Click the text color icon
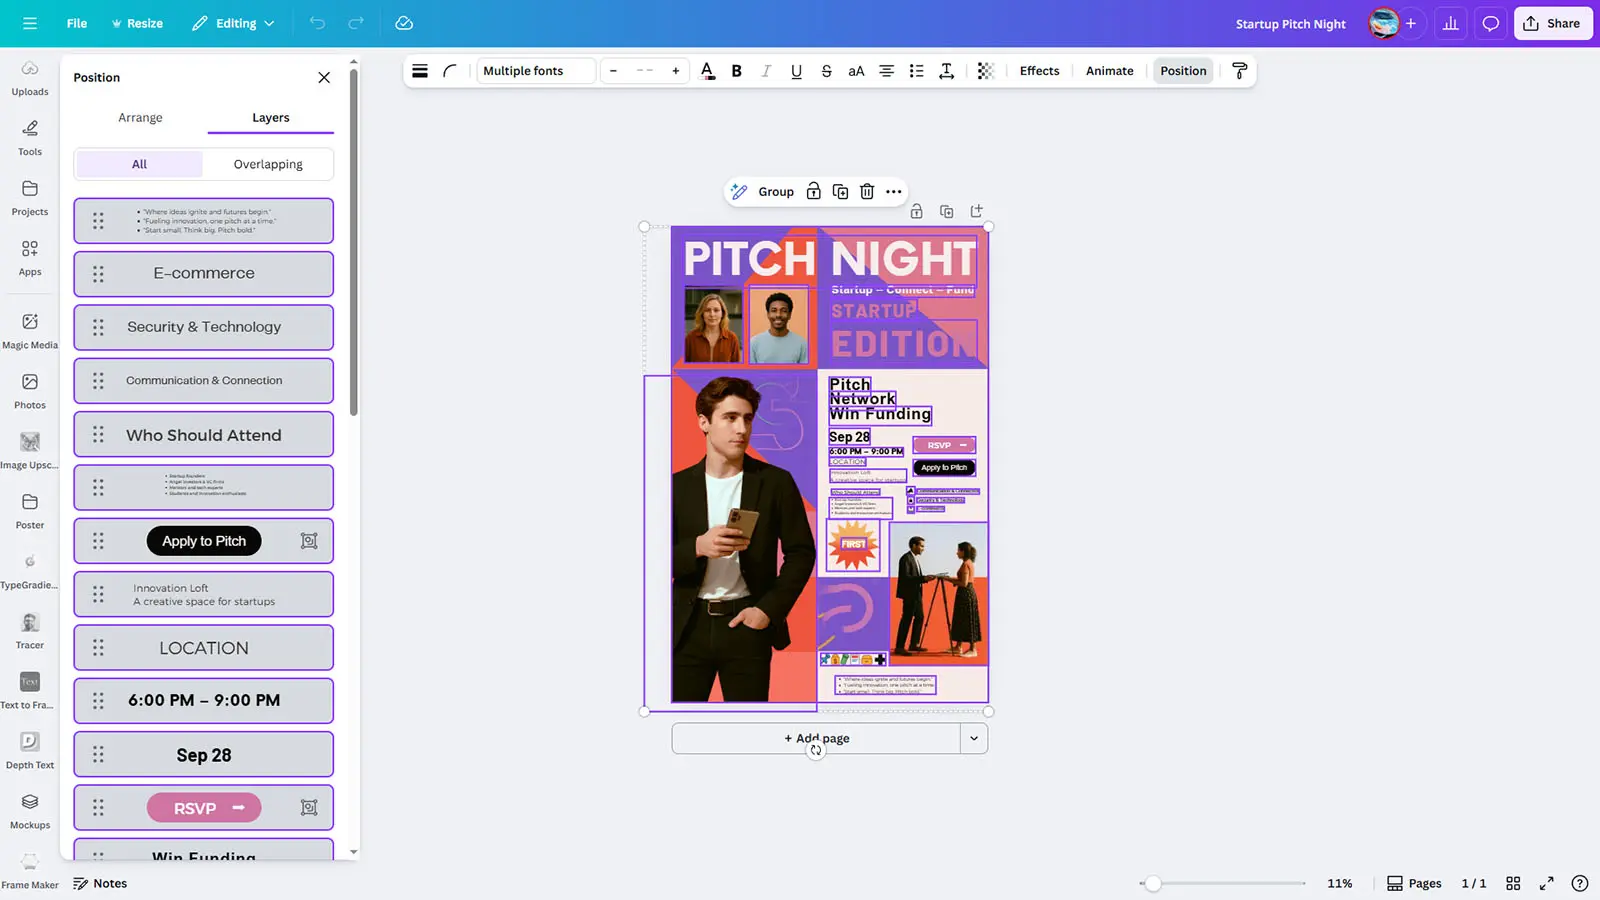This screenshot has height=900, width=1600. tap(707, 71)
